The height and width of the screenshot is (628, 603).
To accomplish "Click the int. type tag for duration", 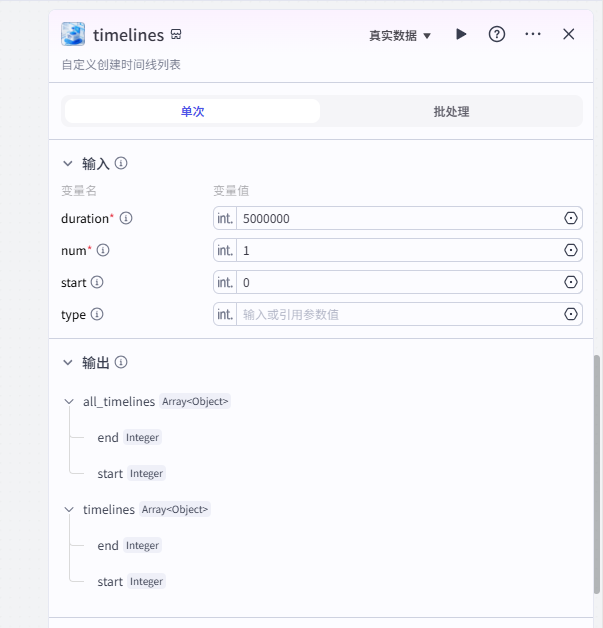I will click(225, 218).
